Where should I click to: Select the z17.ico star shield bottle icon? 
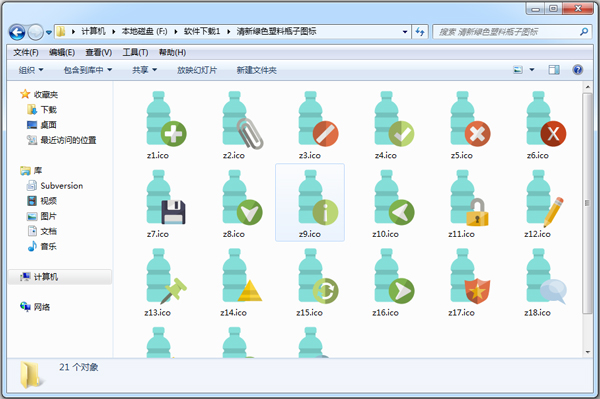click(x=470, y=276)
